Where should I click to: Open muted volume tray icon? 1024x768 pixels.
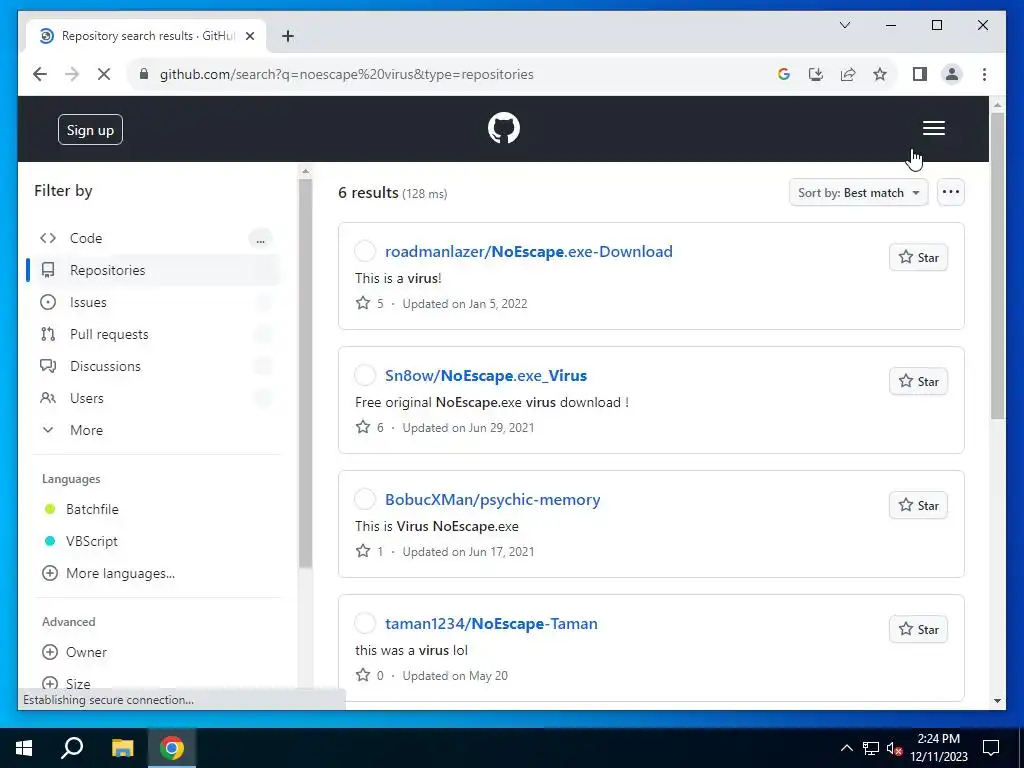[895, 748]
